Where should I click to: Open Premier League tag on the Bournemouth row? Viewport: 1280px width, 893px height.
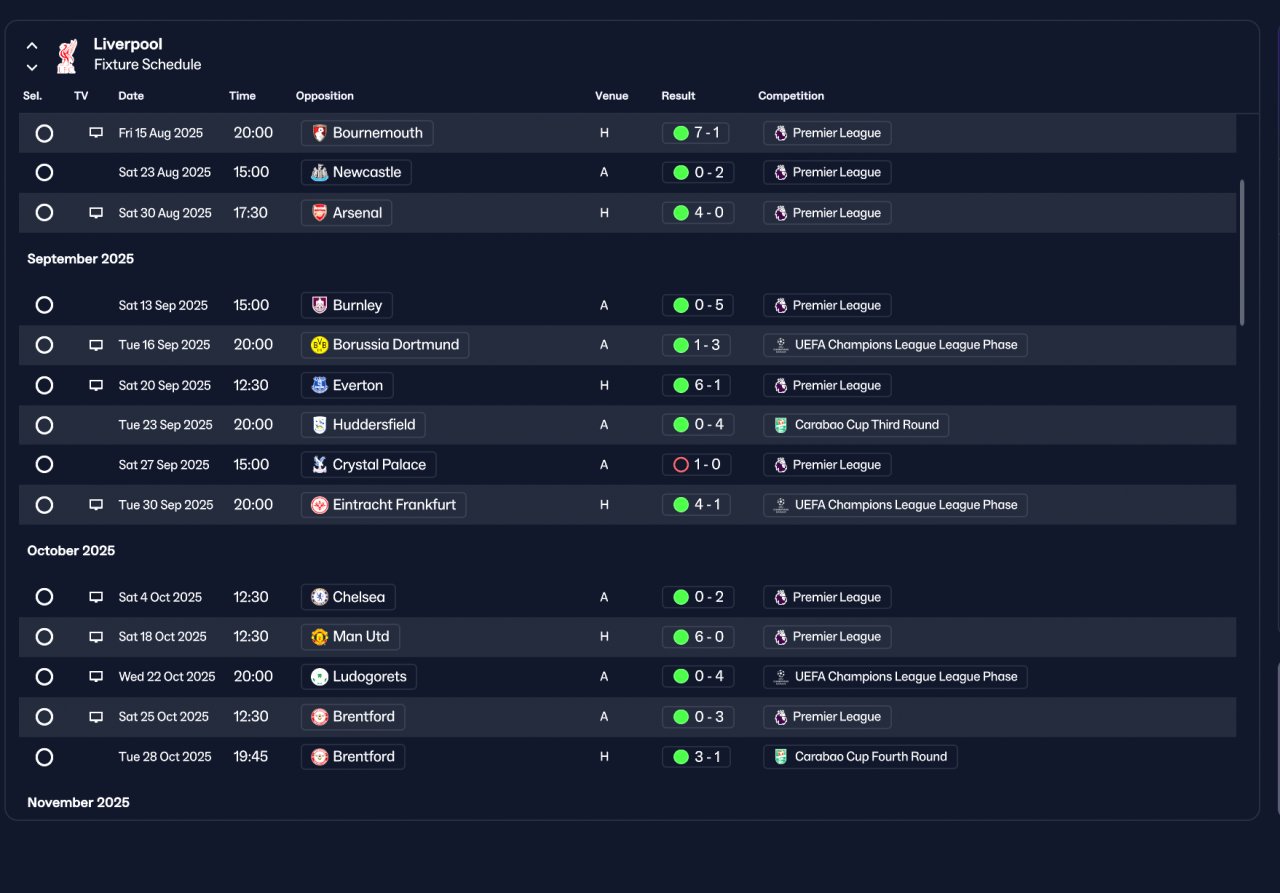827,133
